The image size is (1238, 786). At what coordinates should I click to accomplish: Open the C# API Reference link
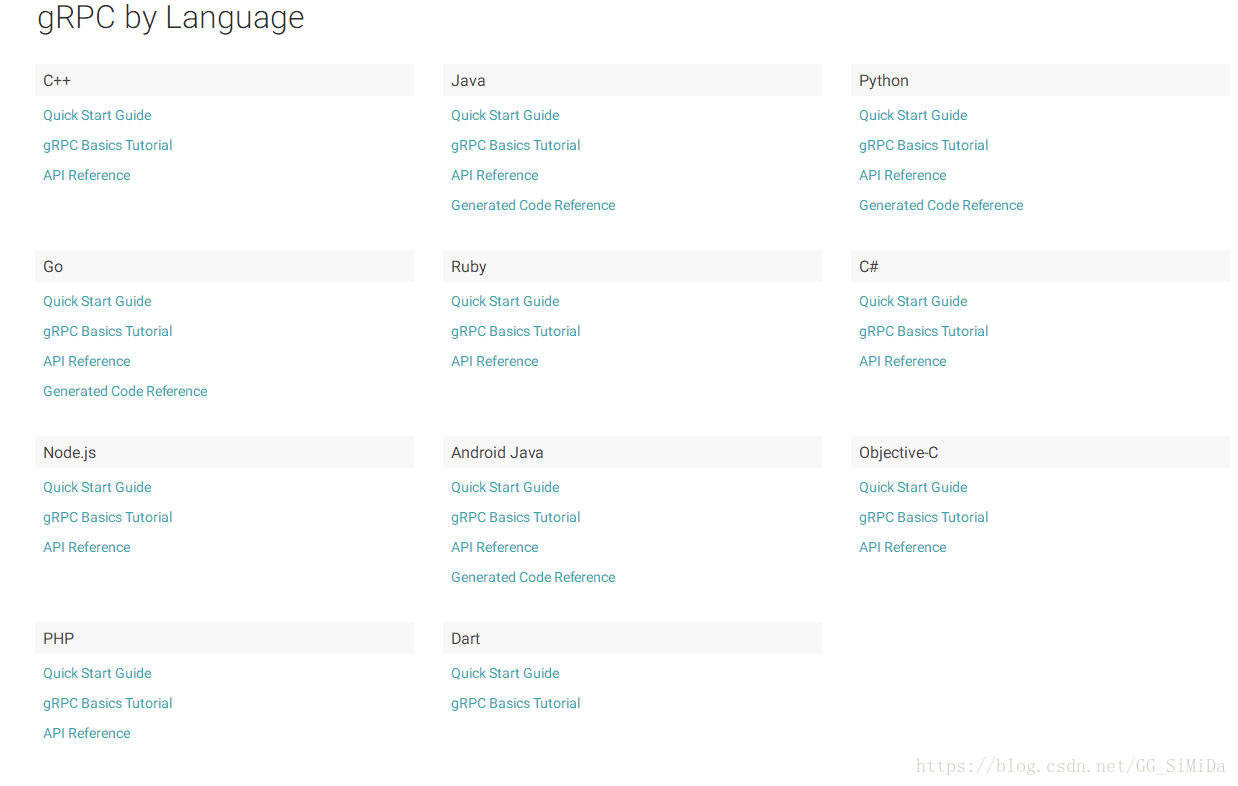click(x=903, y=361)
